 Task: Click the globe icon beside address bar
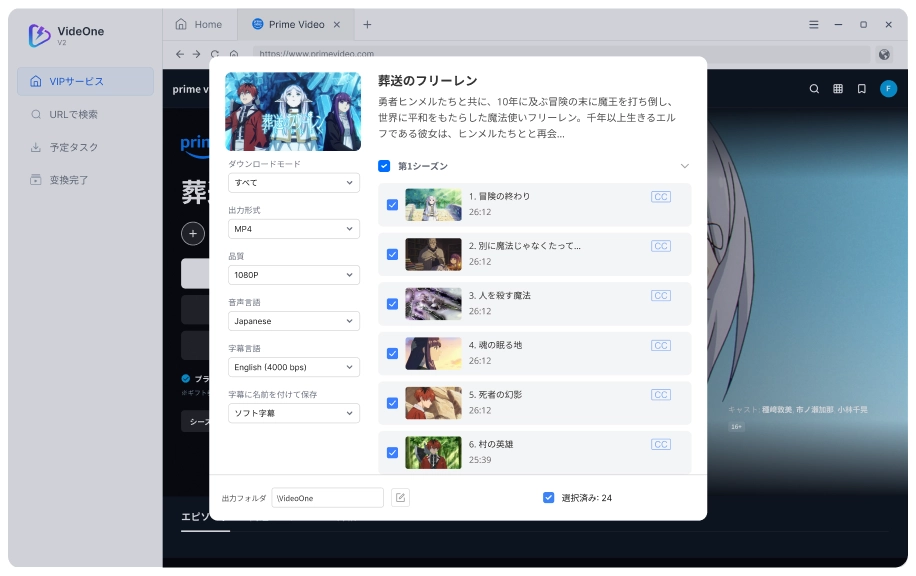tap(884, 54)
